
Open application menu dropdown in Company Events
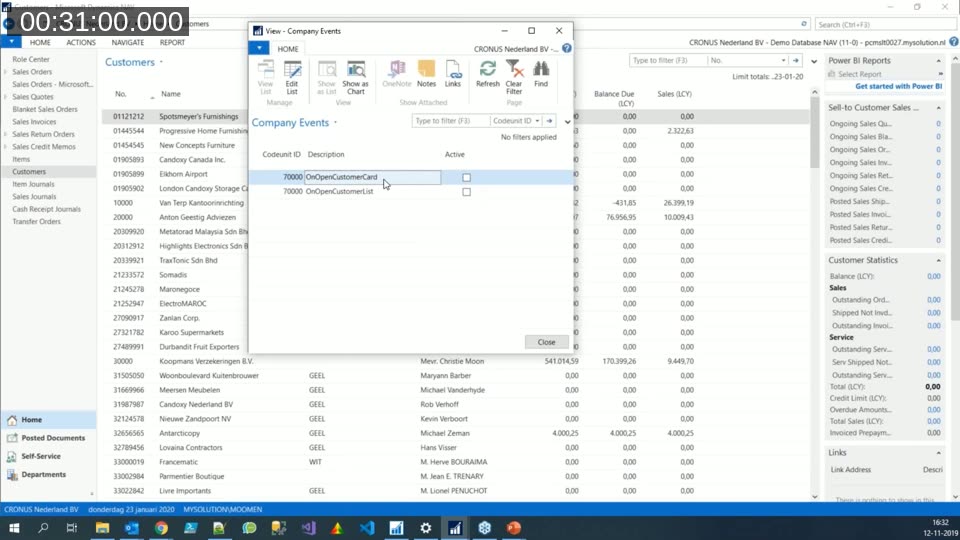259,48
